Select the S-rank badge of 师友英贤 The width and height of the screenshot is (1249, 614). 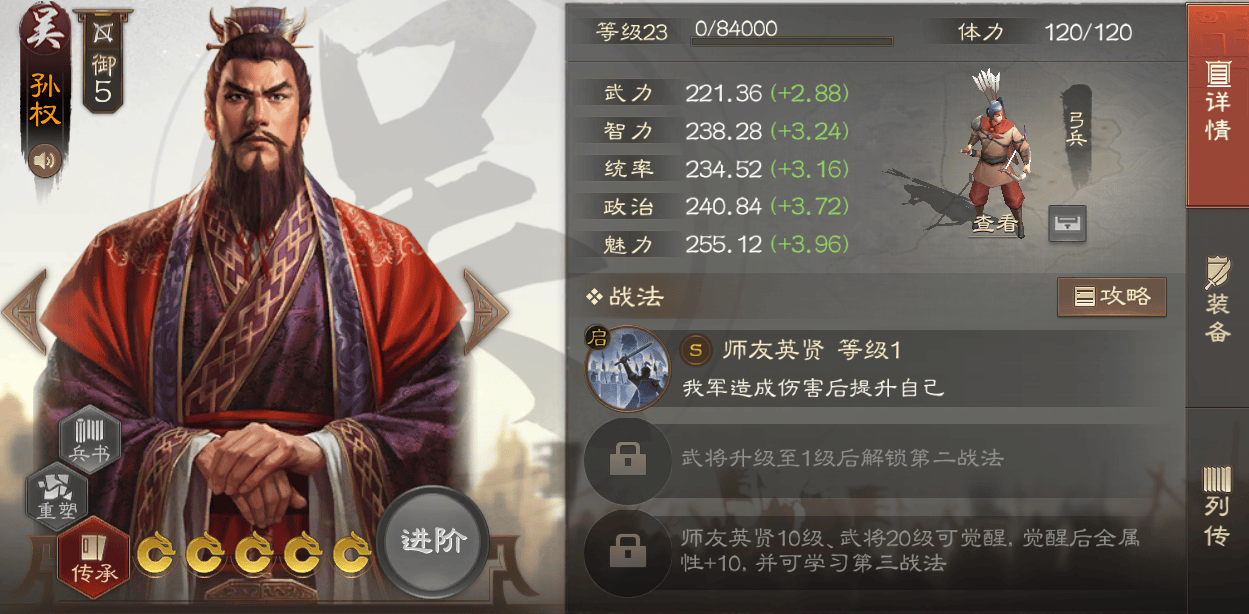(697, 350)
